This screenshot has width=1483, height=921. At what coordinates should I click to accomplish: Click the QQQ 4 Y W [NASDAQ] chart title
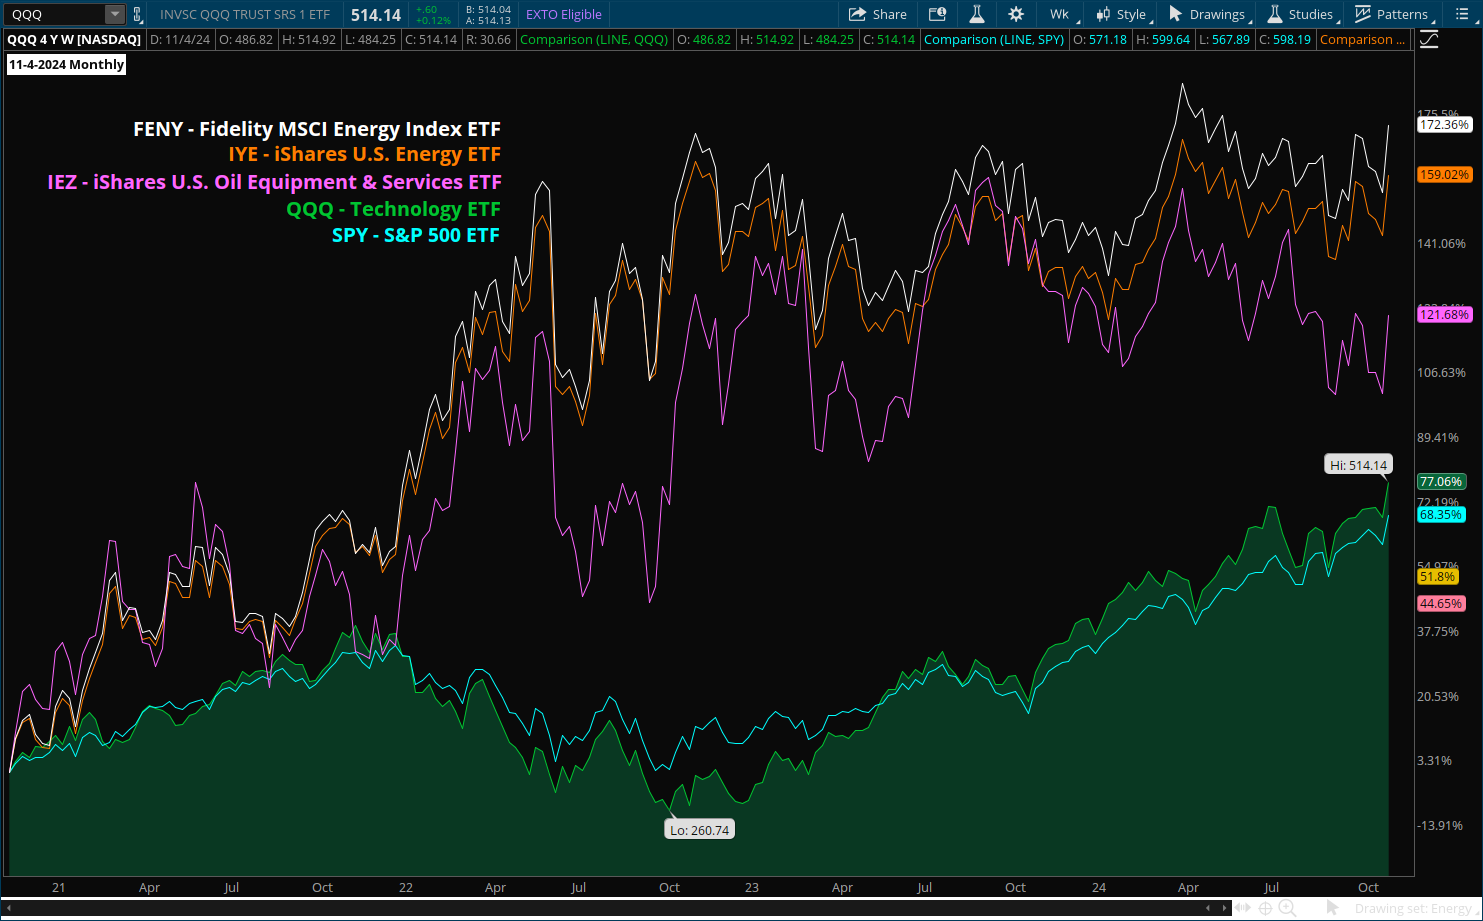74,40
